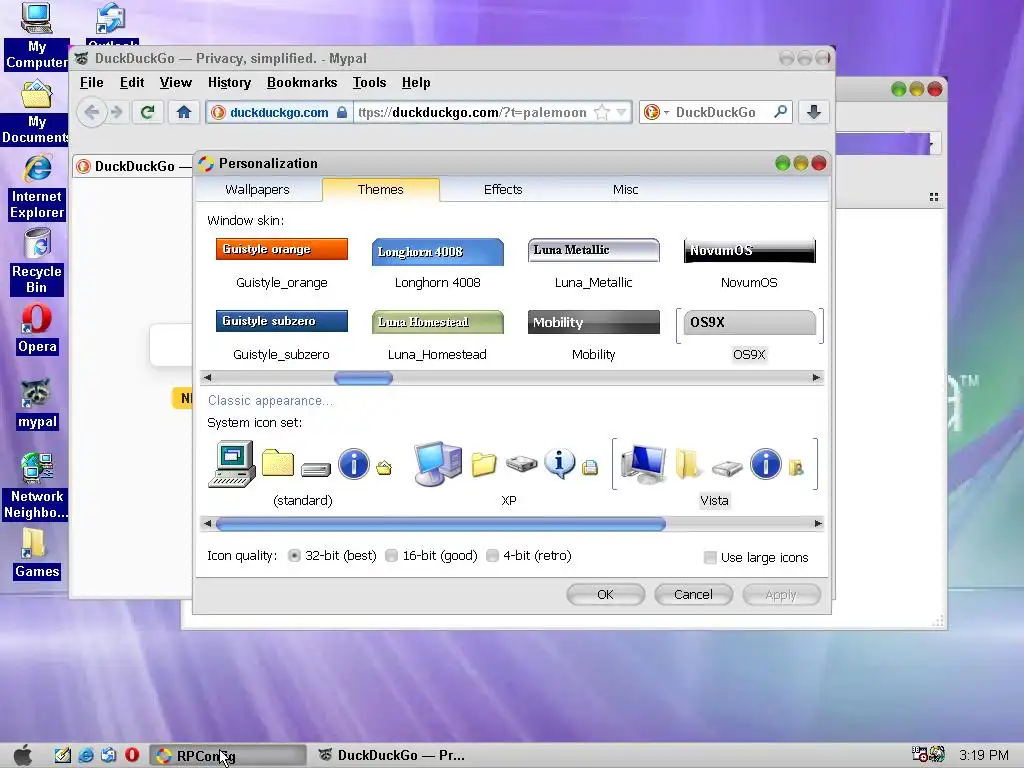Open the Mypal History menu
This screenshot has width=1024, height=768.
(x=229, y=82)
